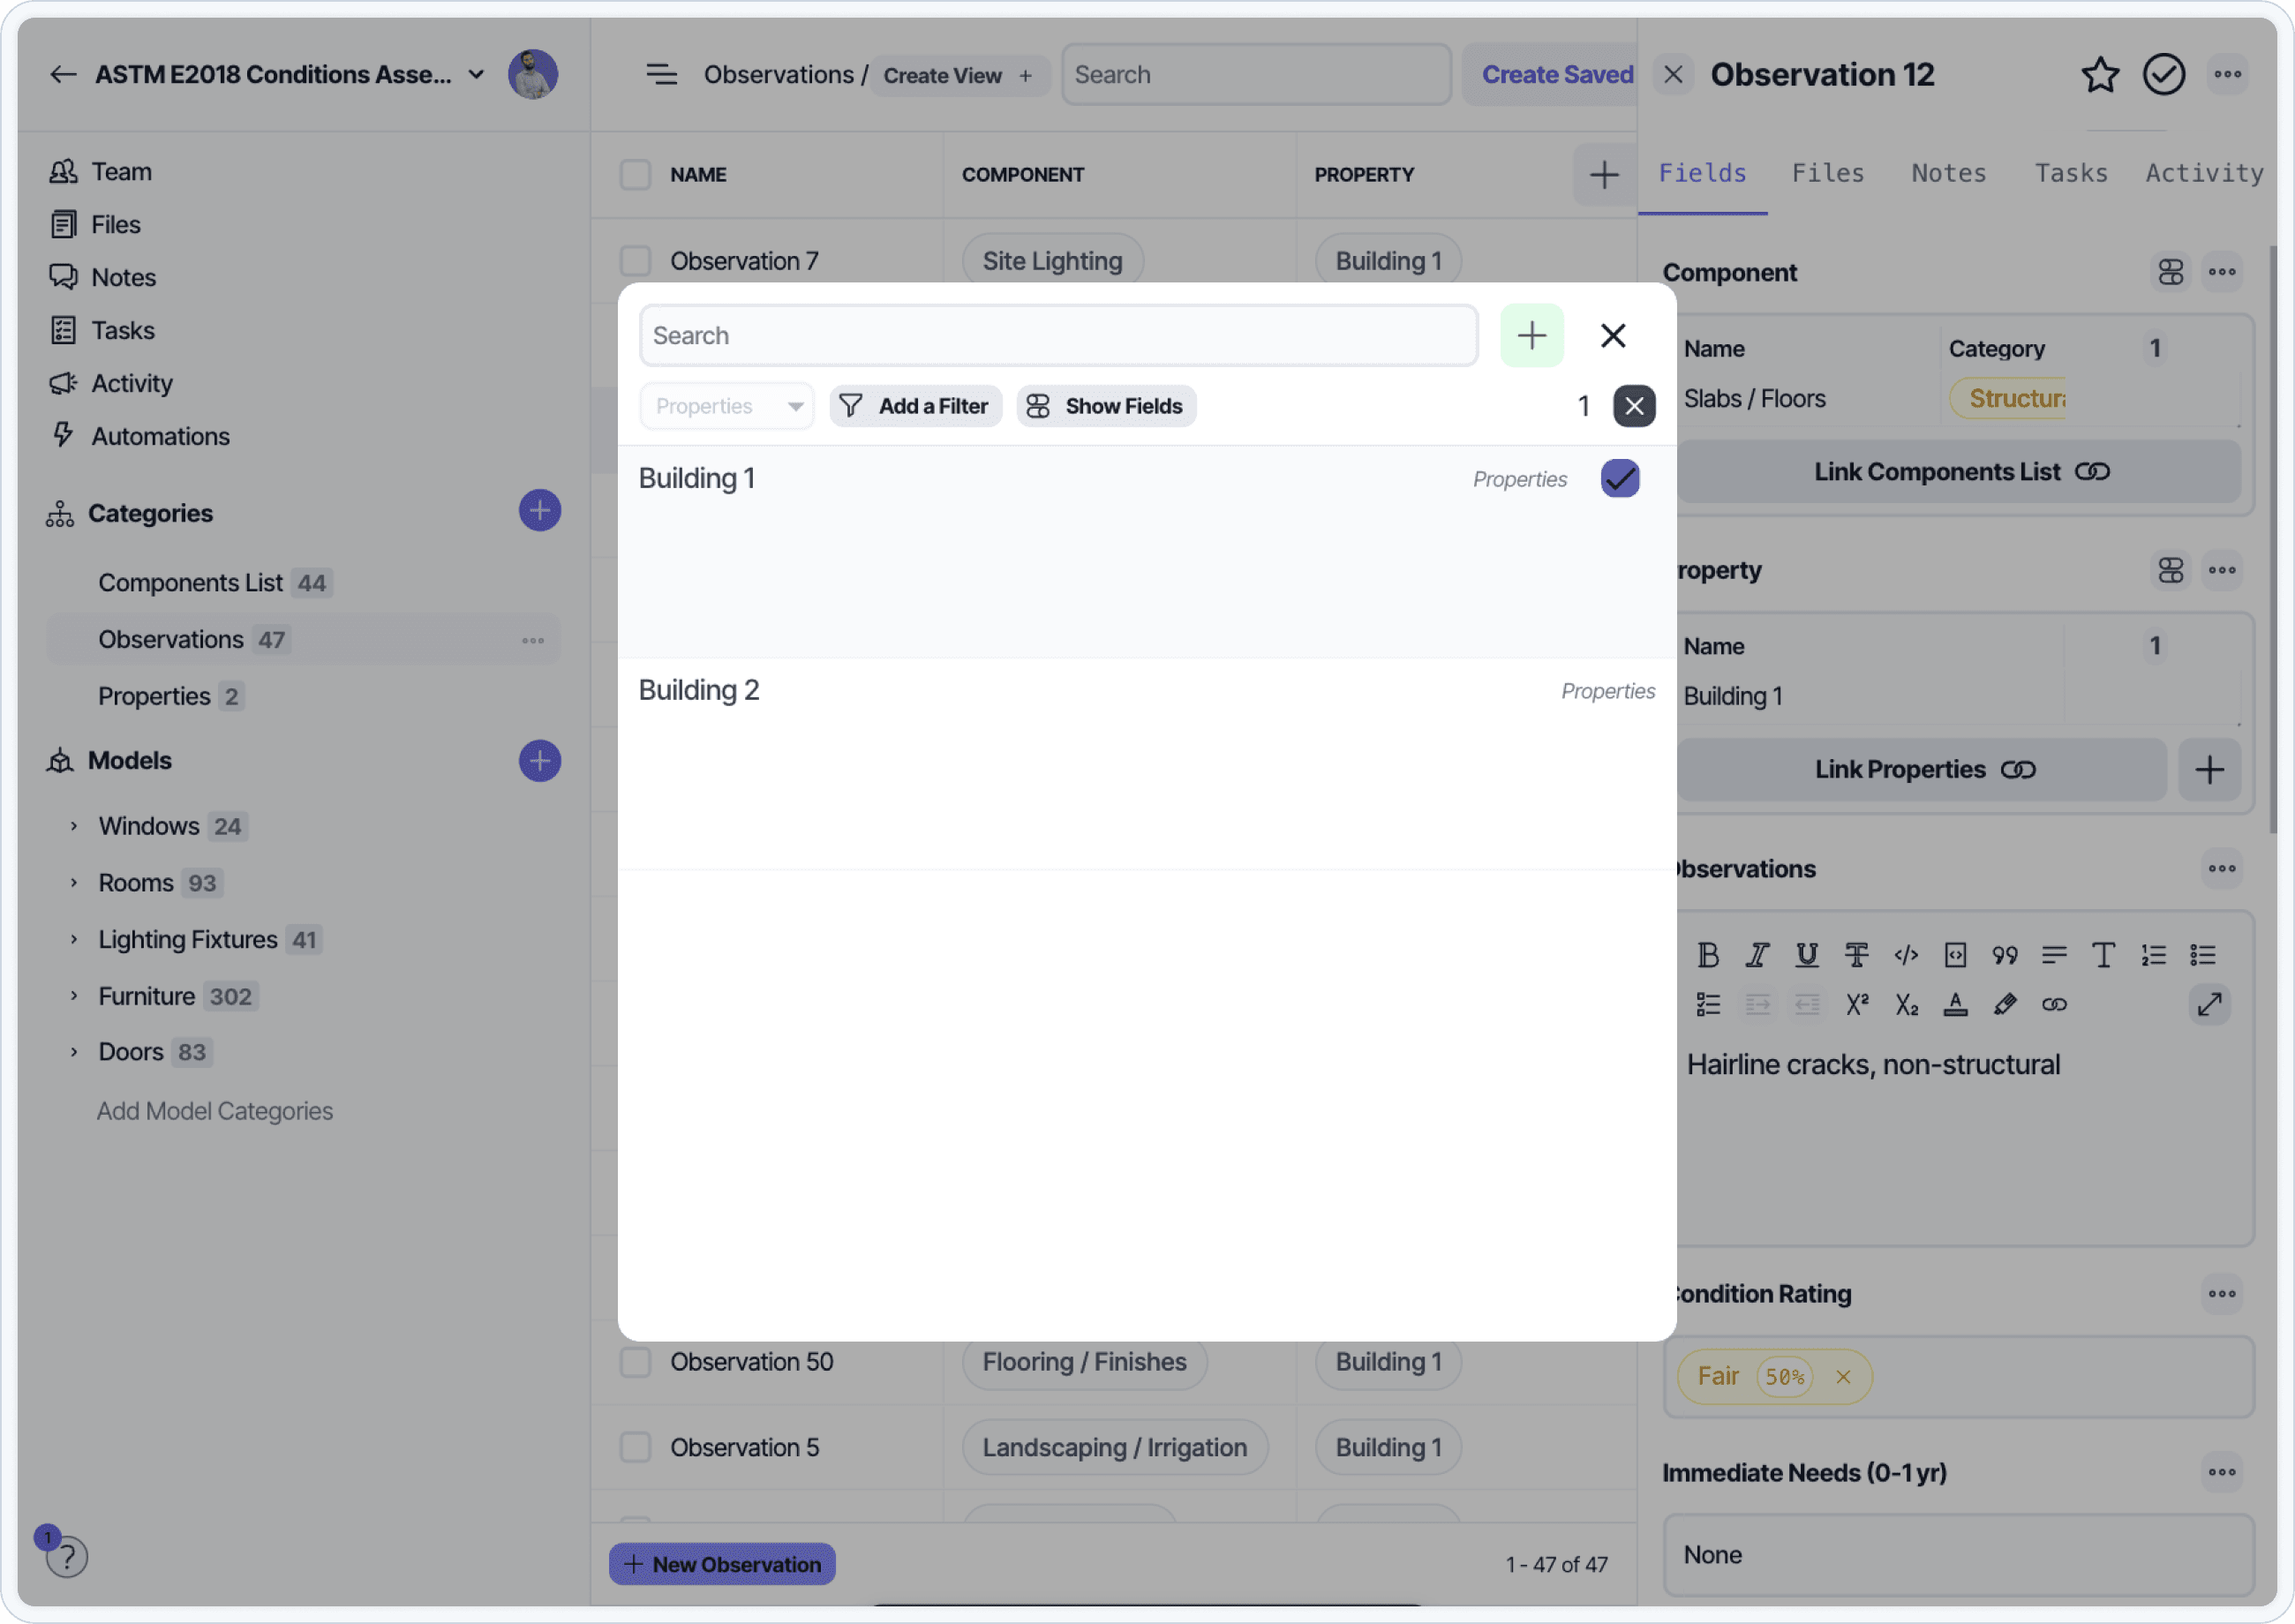2295x1624 pixels.
Task: Click the modal Search input field
Action: tap(1058, 335)
